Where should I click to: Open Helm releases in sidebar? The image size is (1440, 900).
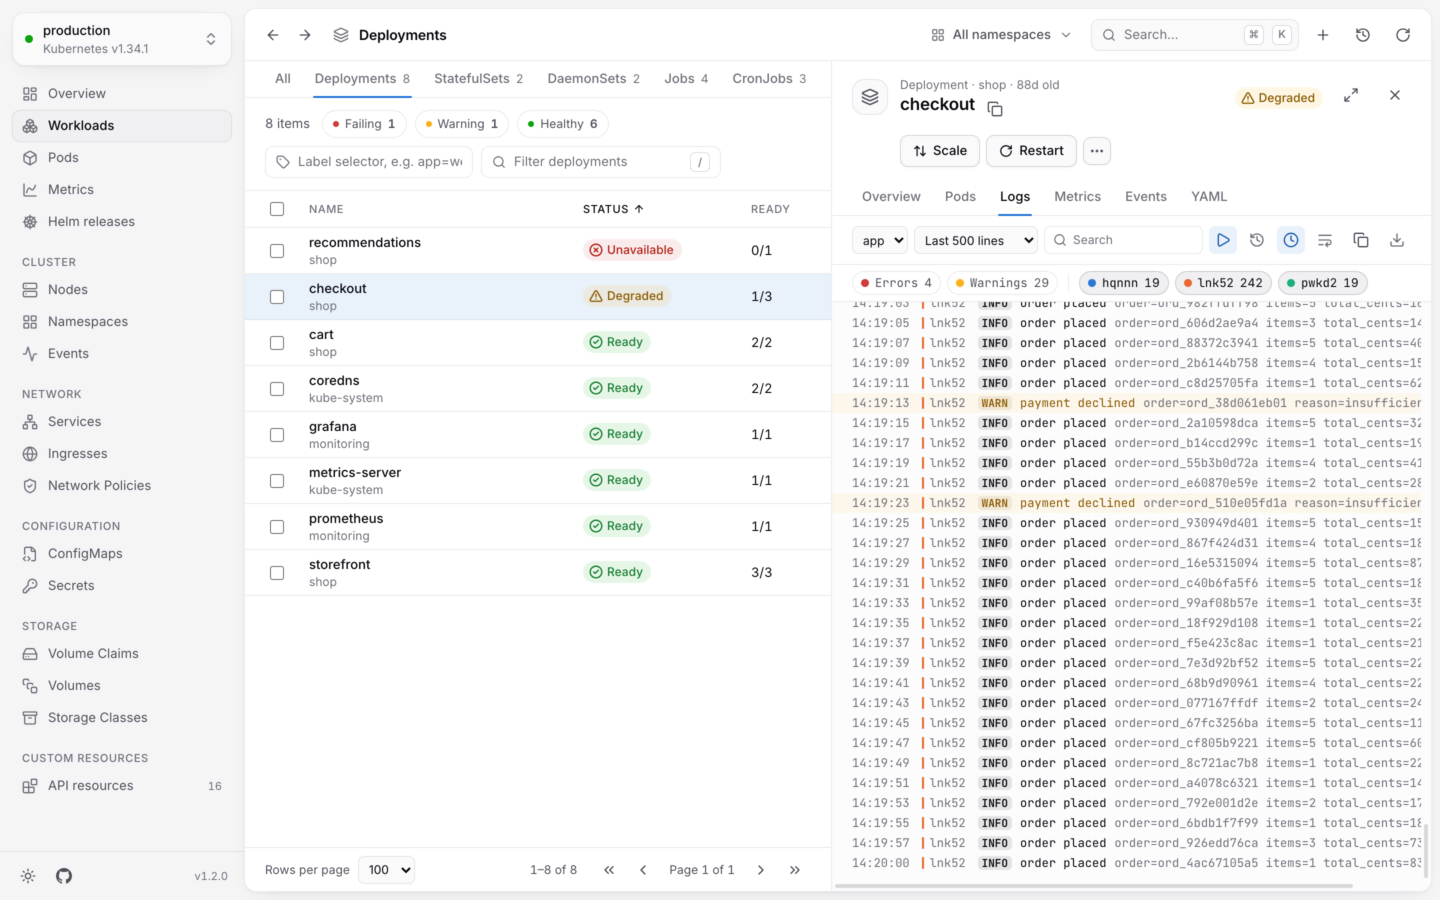coord(122,222)
